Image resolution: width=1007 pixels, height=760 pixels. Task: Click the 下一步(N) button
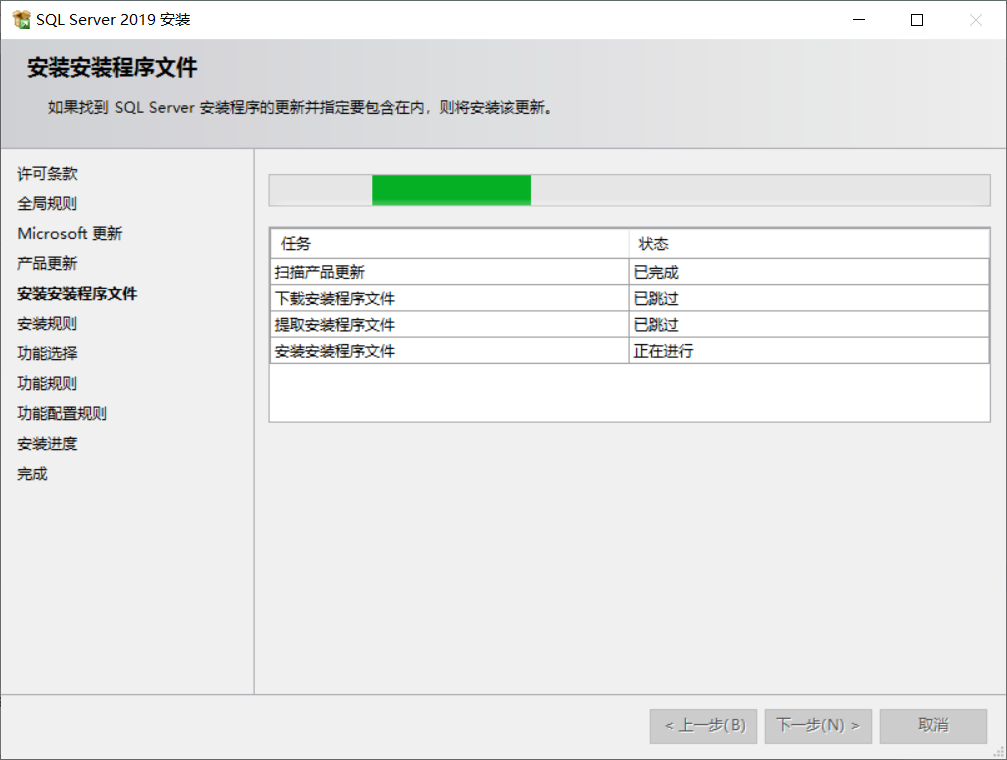[818, 726]
